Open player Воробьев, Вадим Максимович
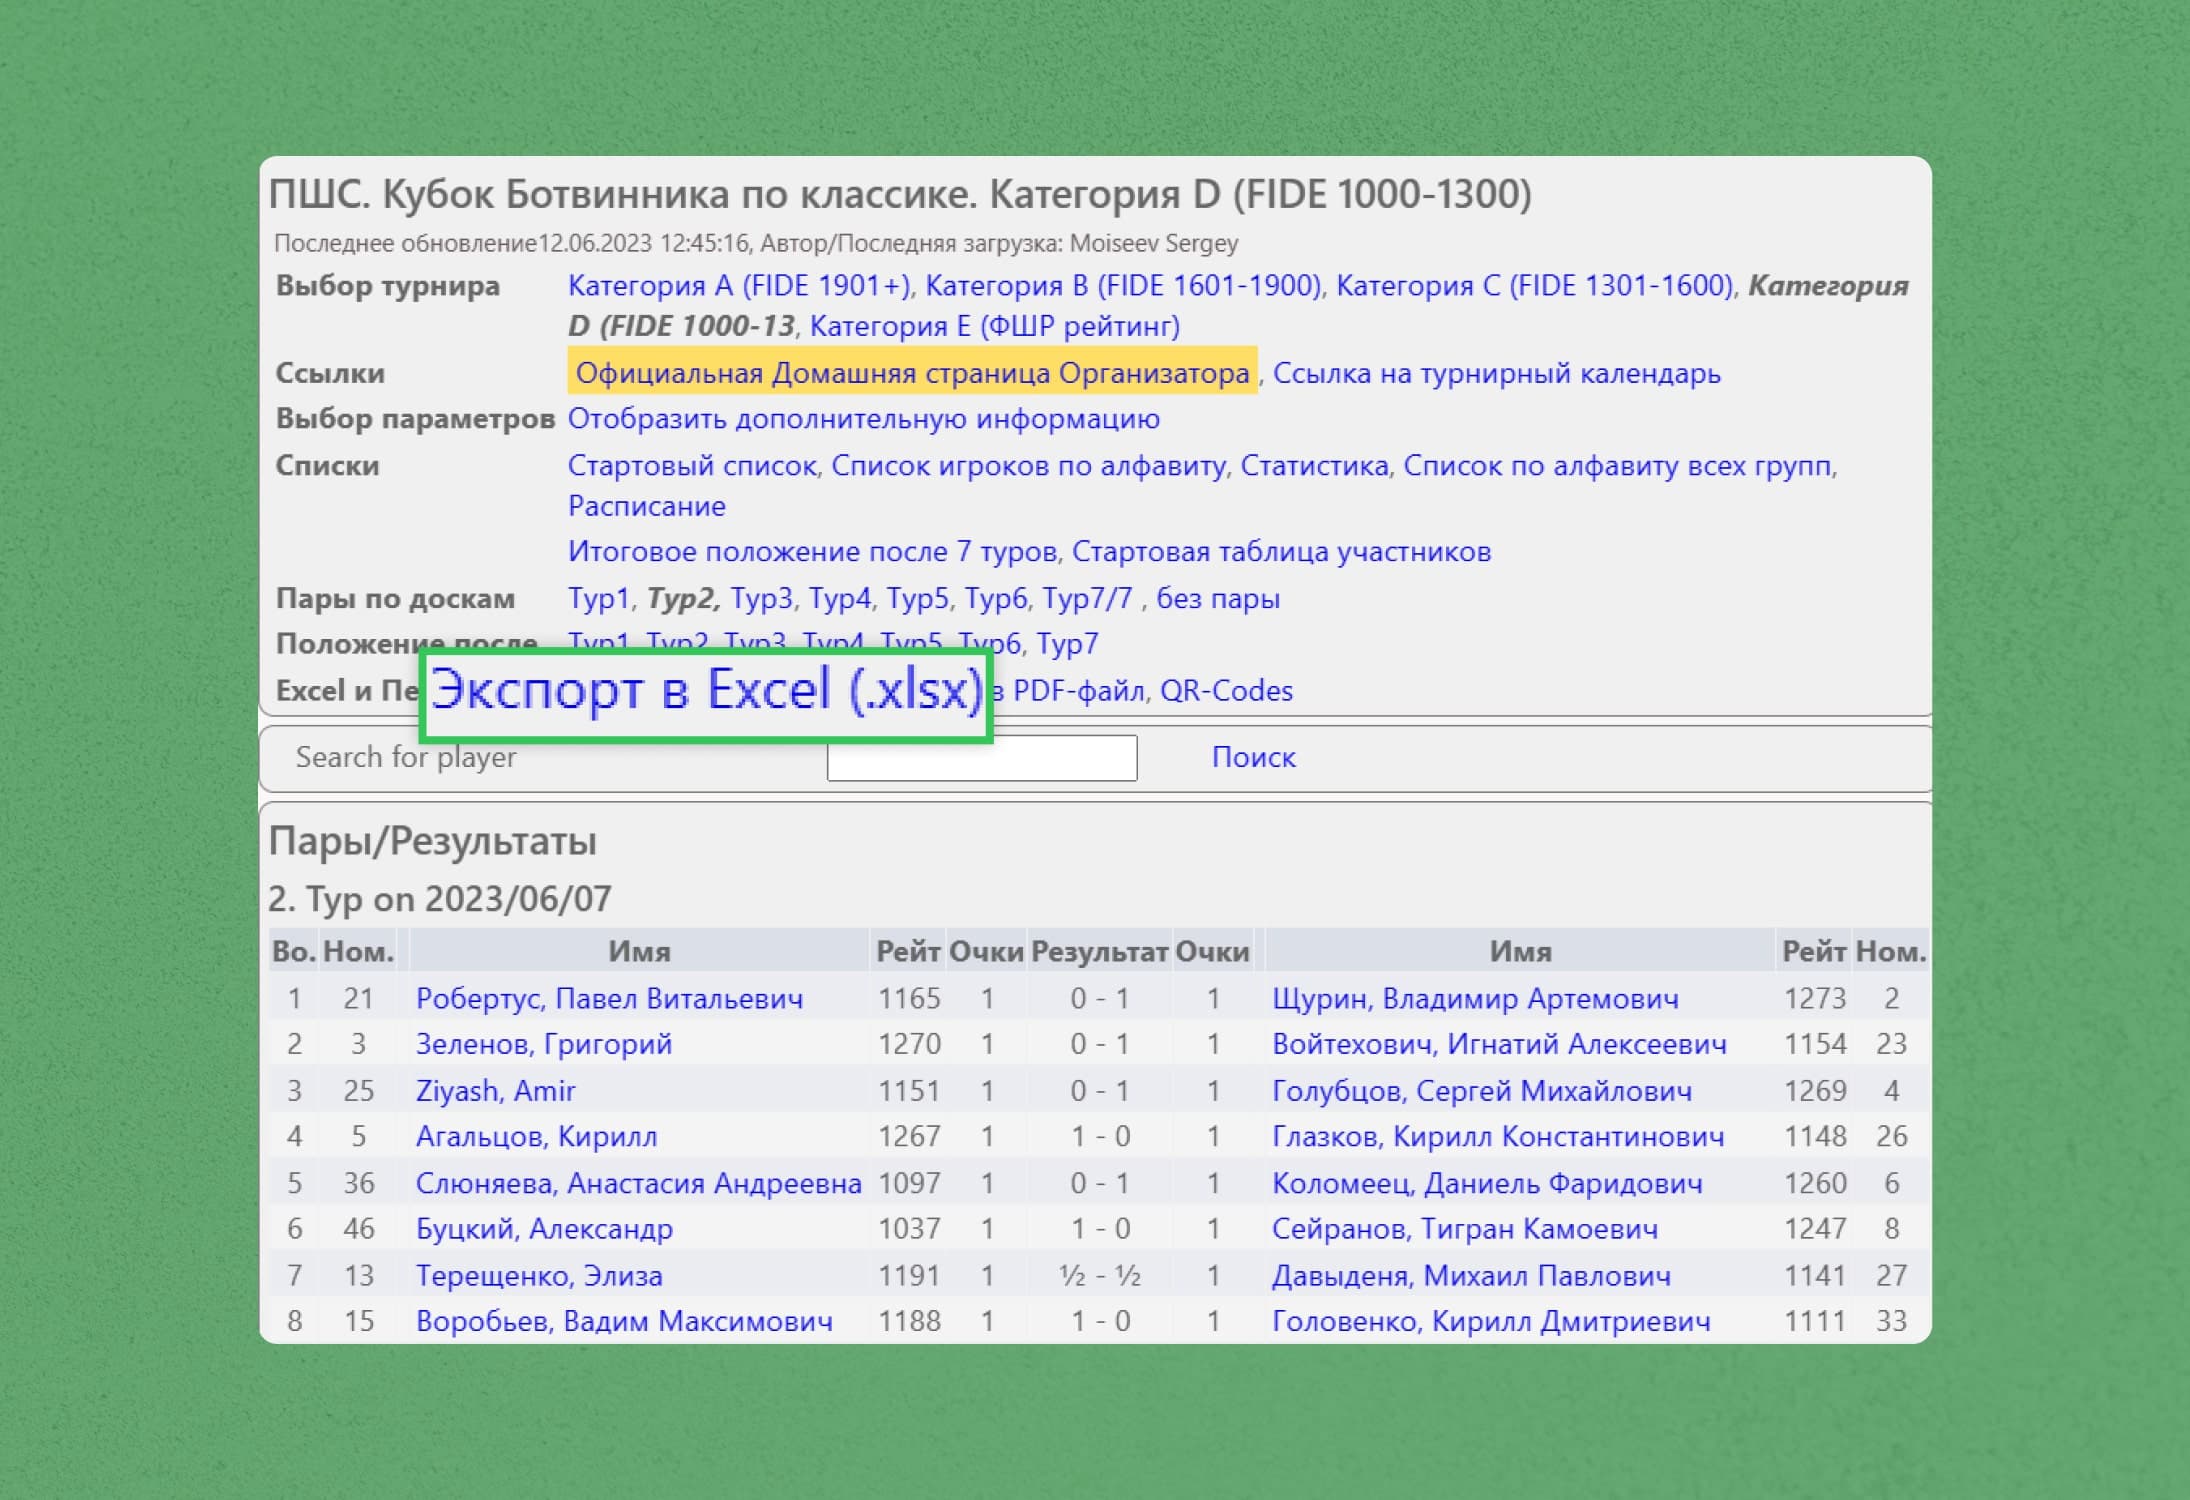 (x=624, y=1322)
